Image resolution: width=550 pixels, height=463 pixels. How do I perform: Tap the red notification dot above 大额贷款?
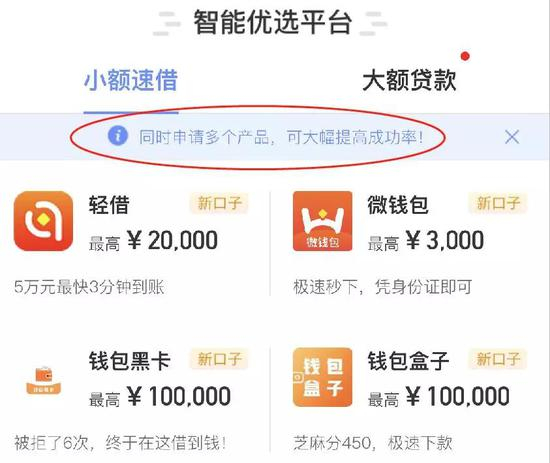(x=465, y=56)
